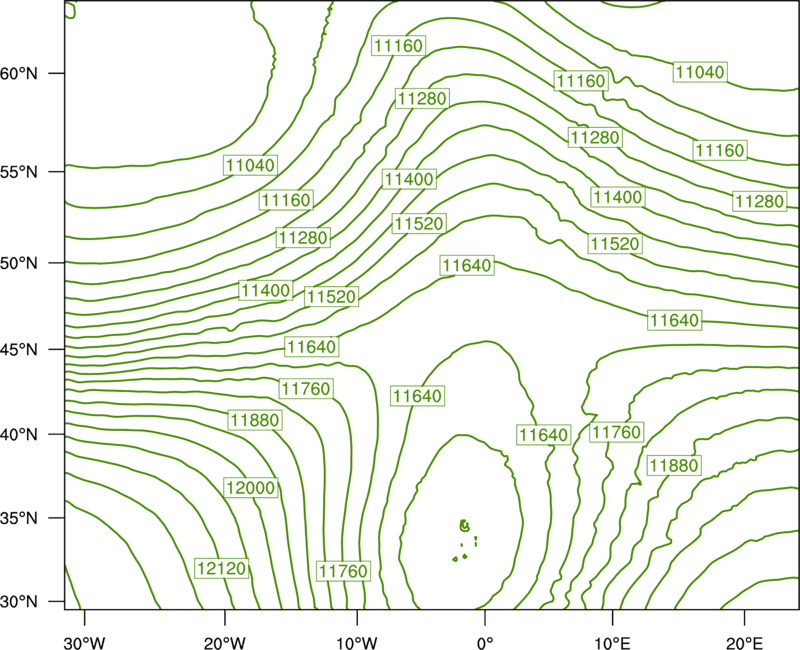Click the 11880 label west of 10°W
The height and width of the screenshot is (650, 800).
pos(255,420)
